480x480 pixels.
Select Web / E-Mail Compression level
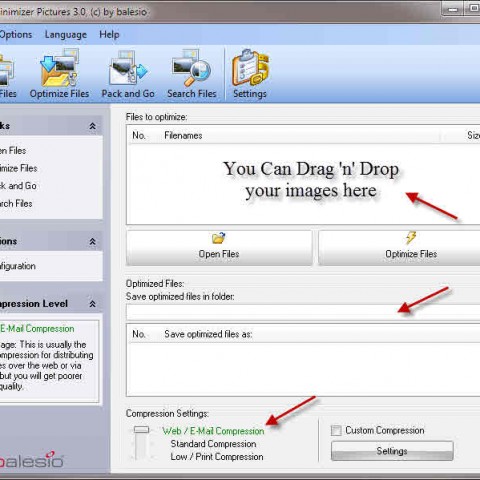213,431
